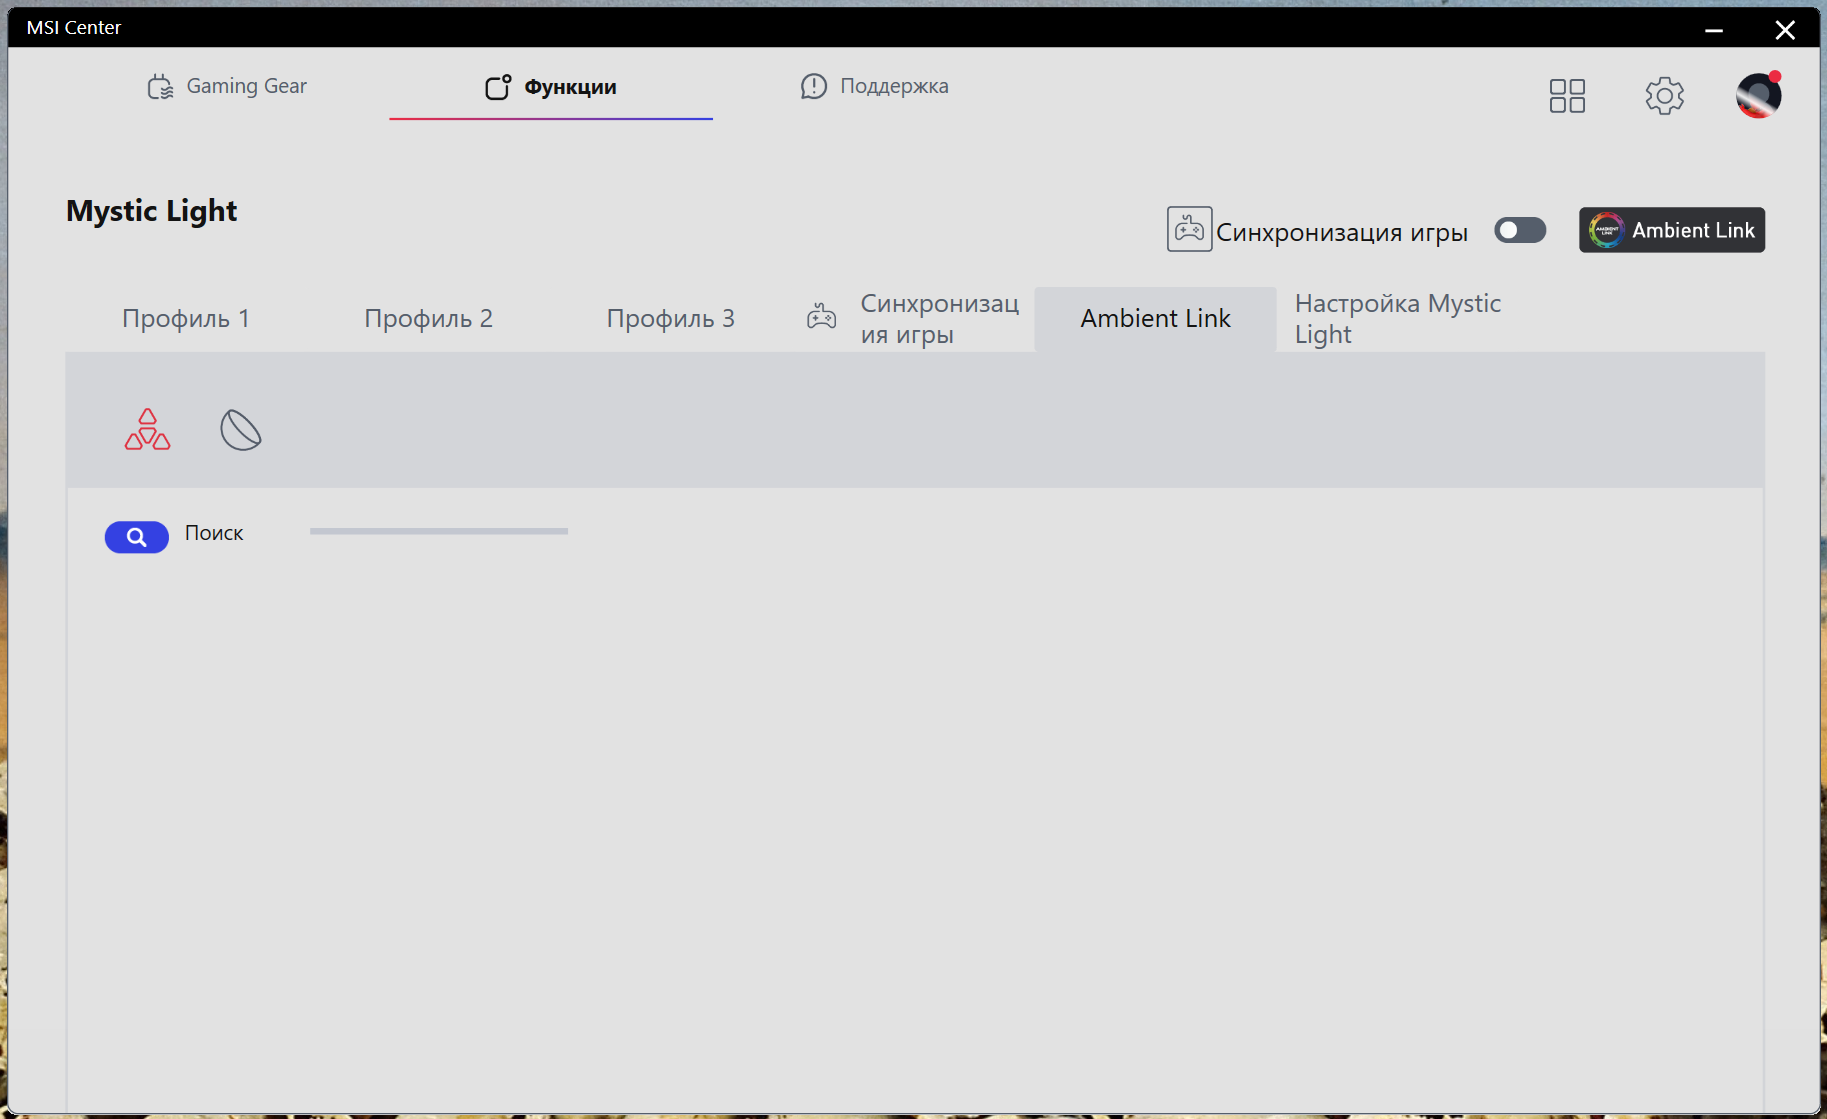Select the Ambient Link tab
Image resolution: width=1827 pixels, height=1119 pixels.
click(x=1155, y=319)
